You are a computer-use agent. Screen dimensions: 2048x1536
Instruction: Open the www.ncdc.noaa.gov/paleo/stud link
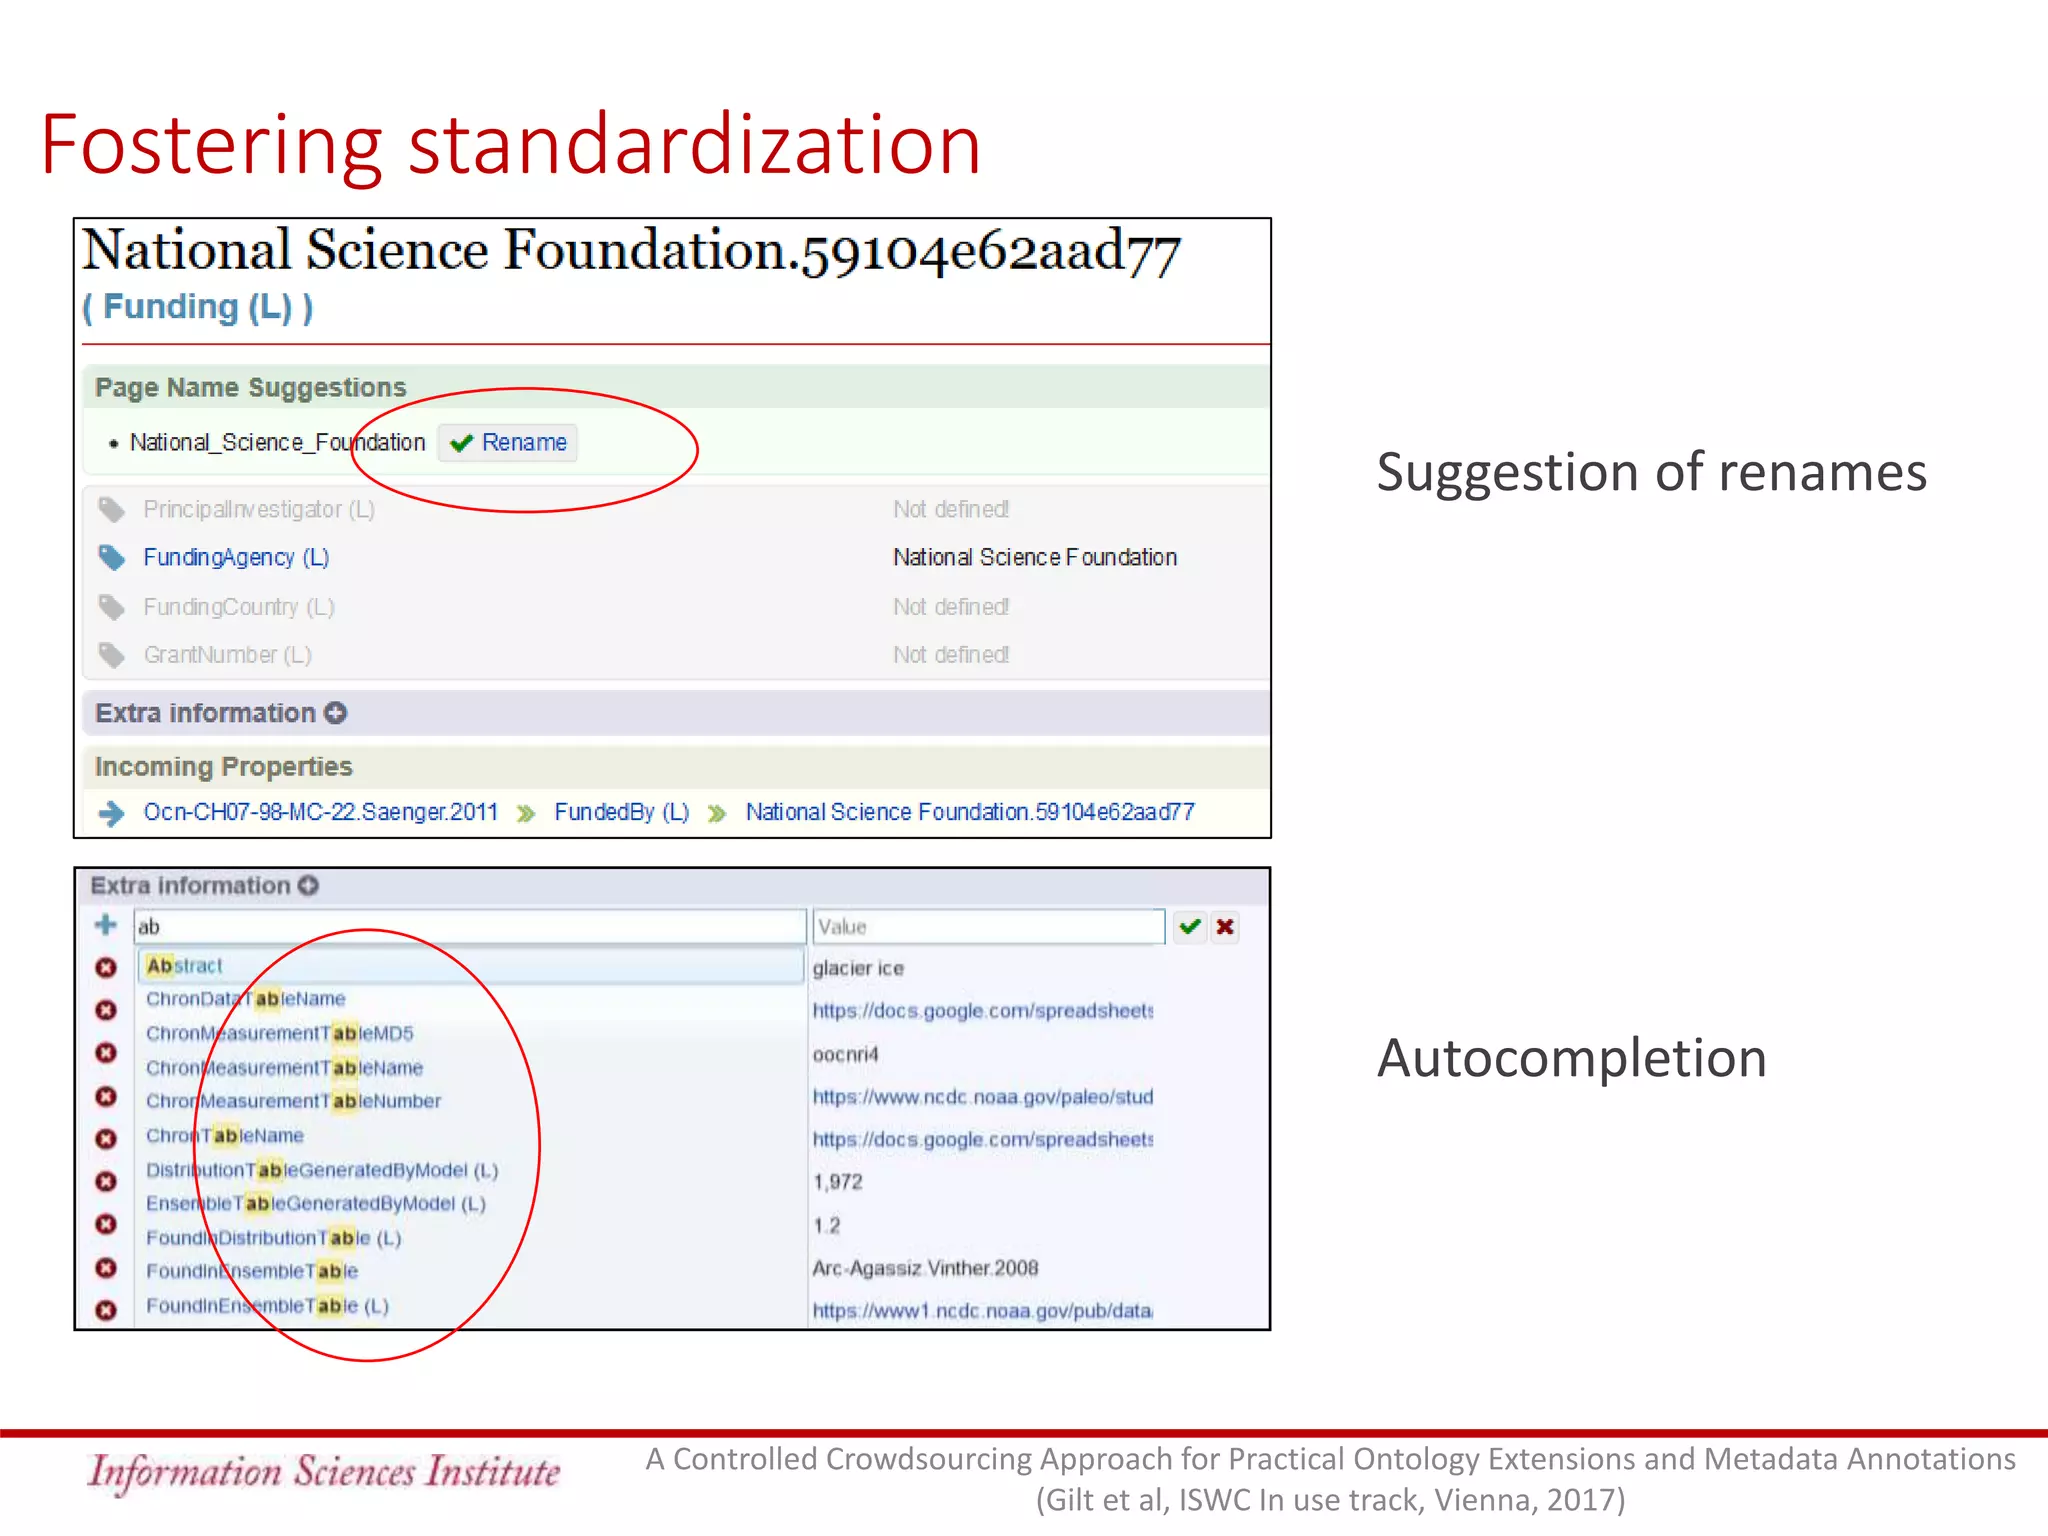pyautogui.click(x=983, y=1097)
